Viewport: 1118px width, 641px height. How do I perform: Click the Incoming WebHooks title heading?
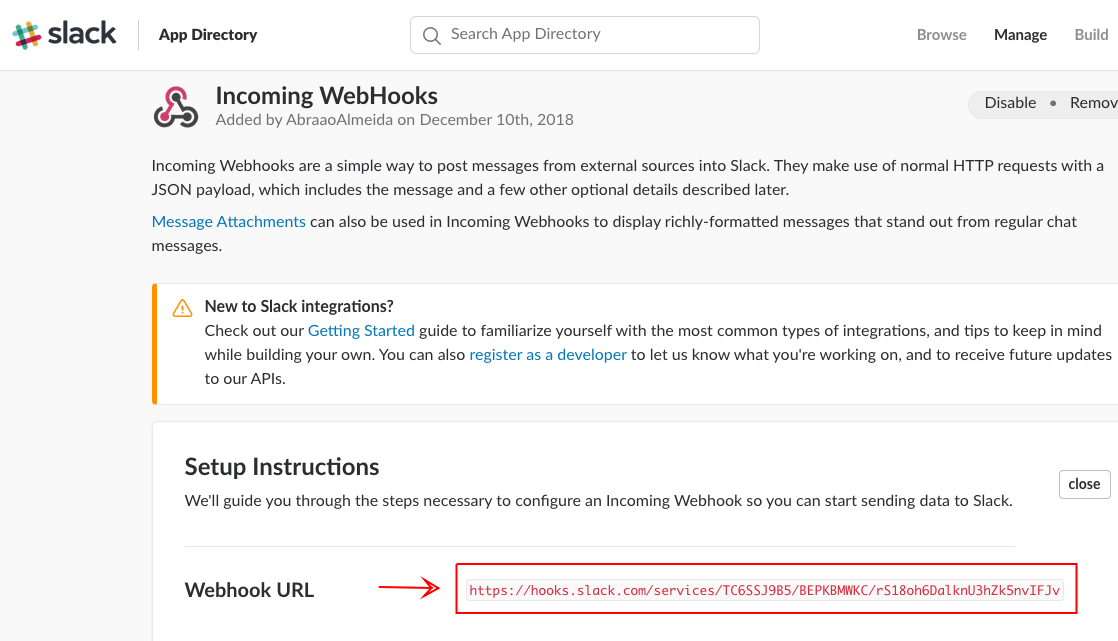[327, 96]
